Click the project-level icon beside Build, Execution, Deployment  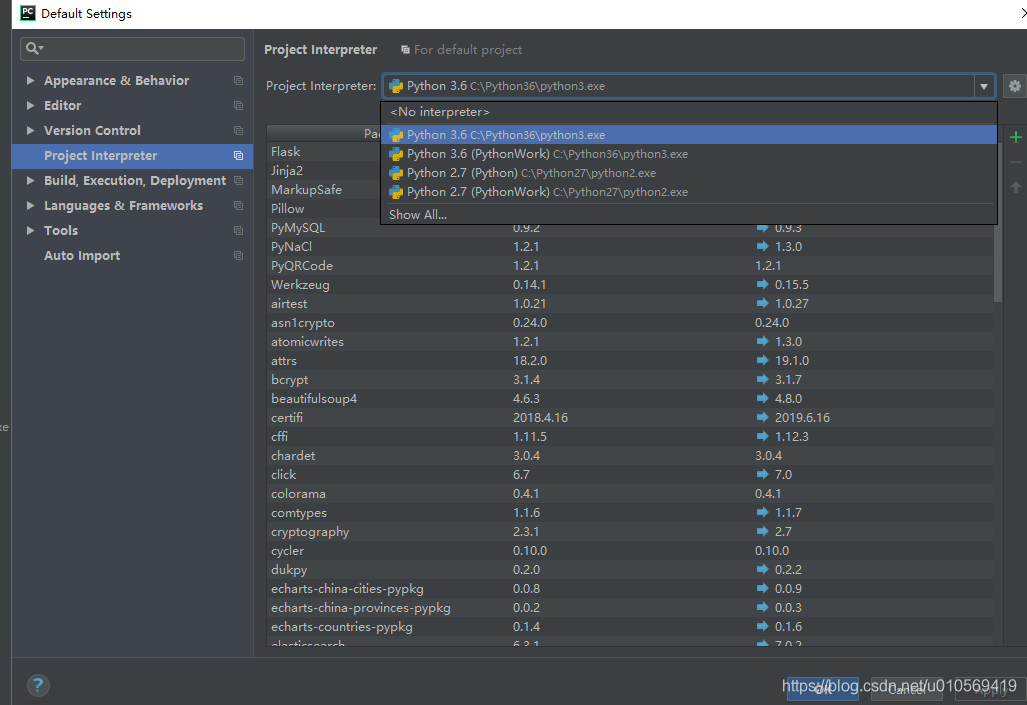(x=238, y=181)
